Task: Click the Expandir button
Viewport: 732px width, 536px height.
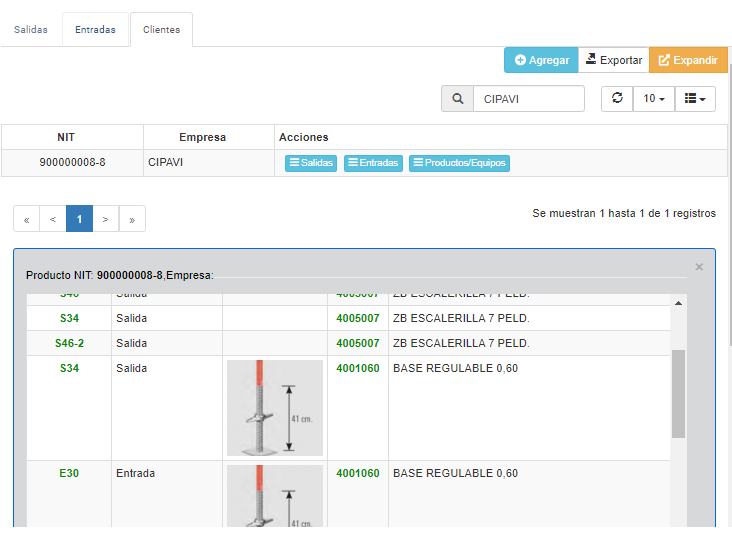Action: (688, 60)
